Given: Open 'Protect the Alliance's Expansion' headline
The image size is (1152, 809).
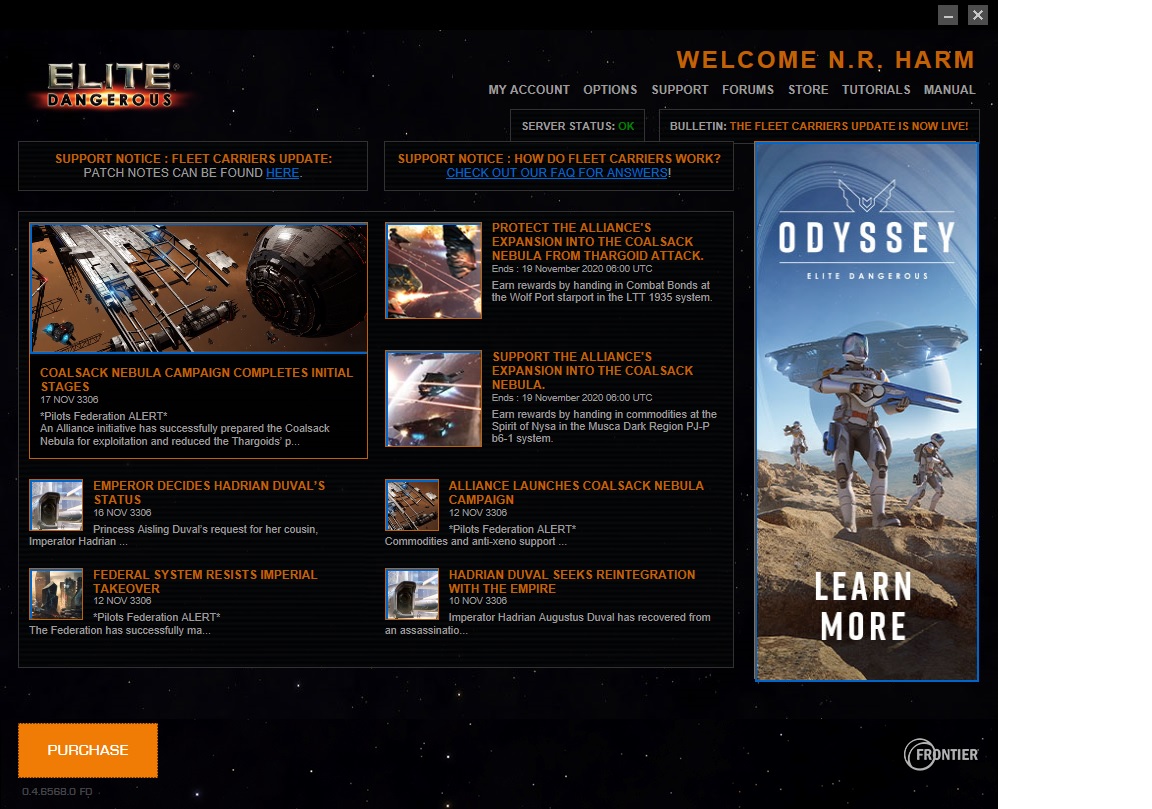Looking at the screenshot, I should tap(597, 242).
